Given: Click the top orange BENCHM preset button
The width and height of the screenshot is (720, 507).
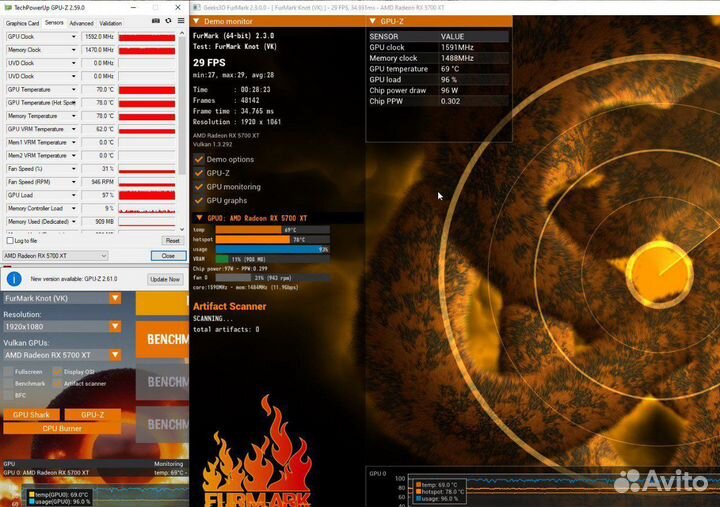Looking at the screenshot, I should click(x=163, y=339).
